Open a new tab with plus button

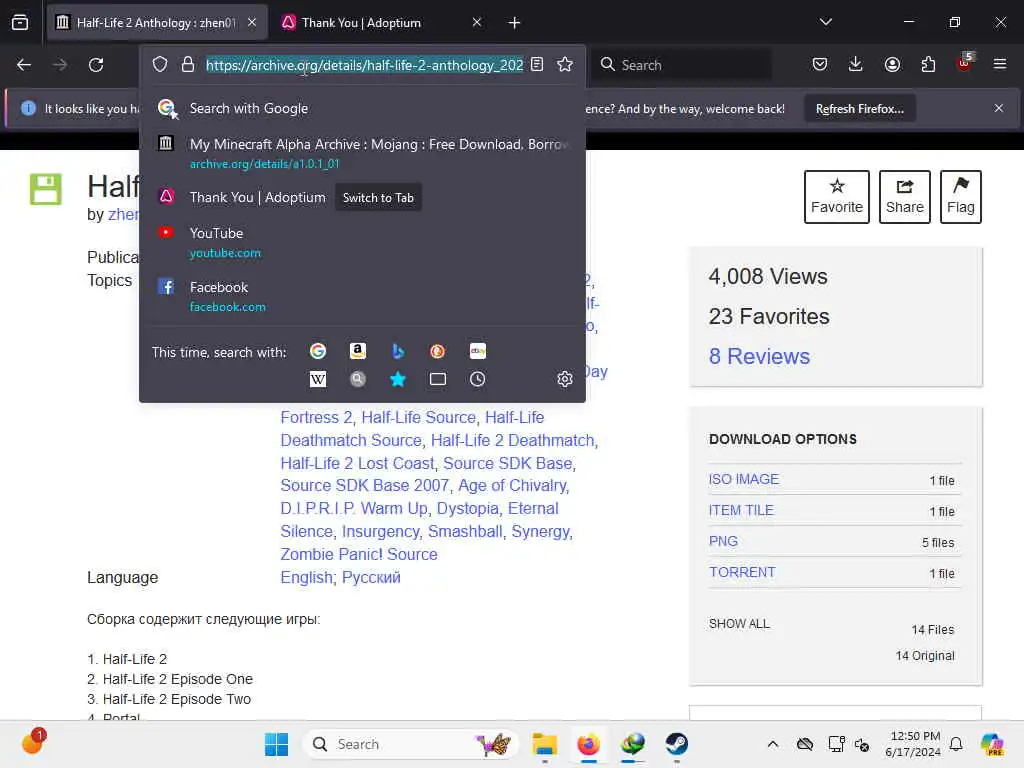514,23
